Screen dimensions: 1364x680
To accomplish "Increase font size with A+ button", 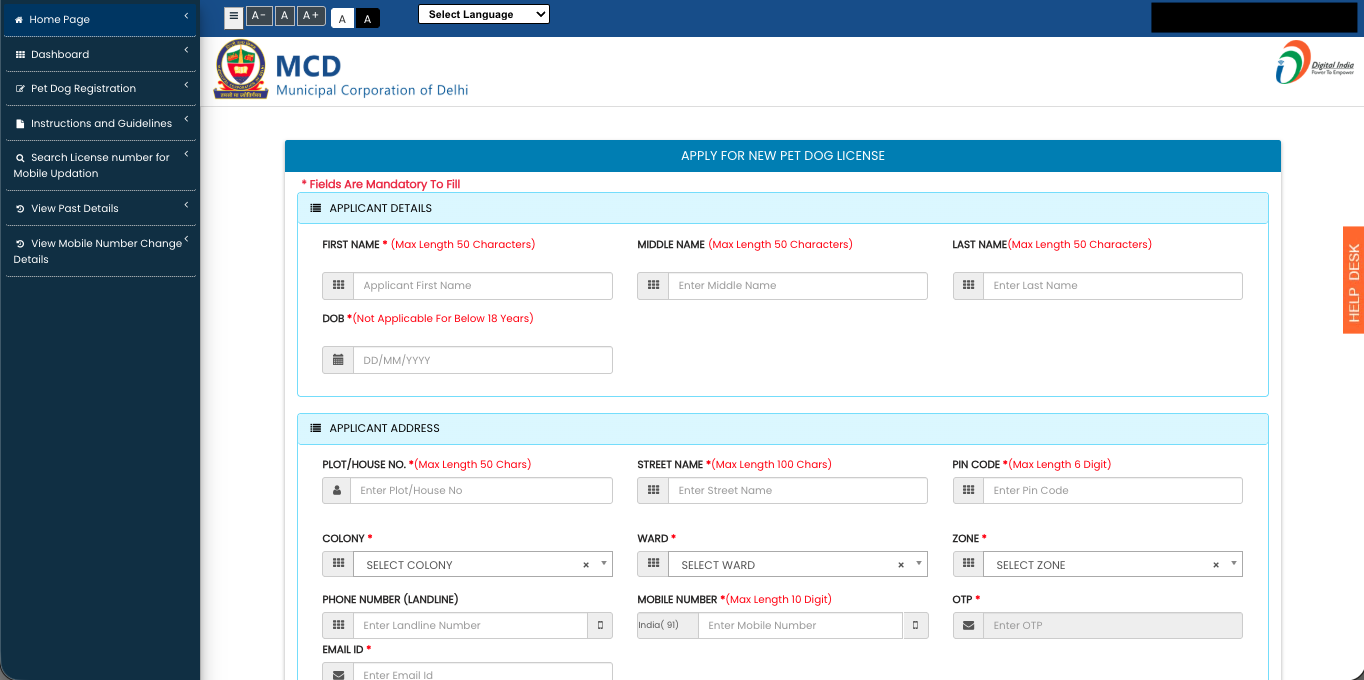I will click(x=311, y=16).
